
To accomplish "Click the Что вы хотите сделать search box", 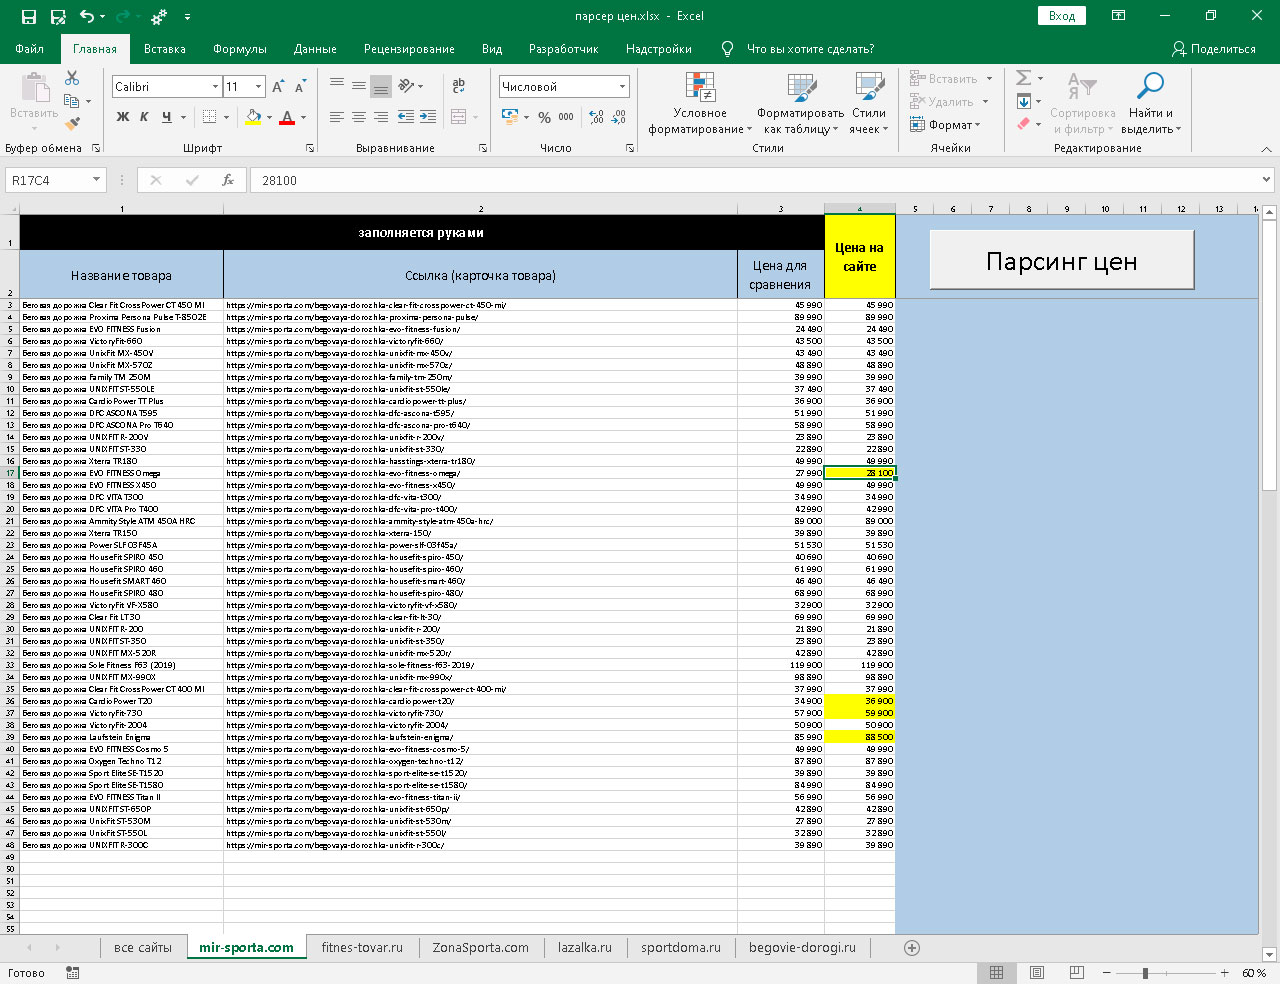I will click(x=810, y=49).
